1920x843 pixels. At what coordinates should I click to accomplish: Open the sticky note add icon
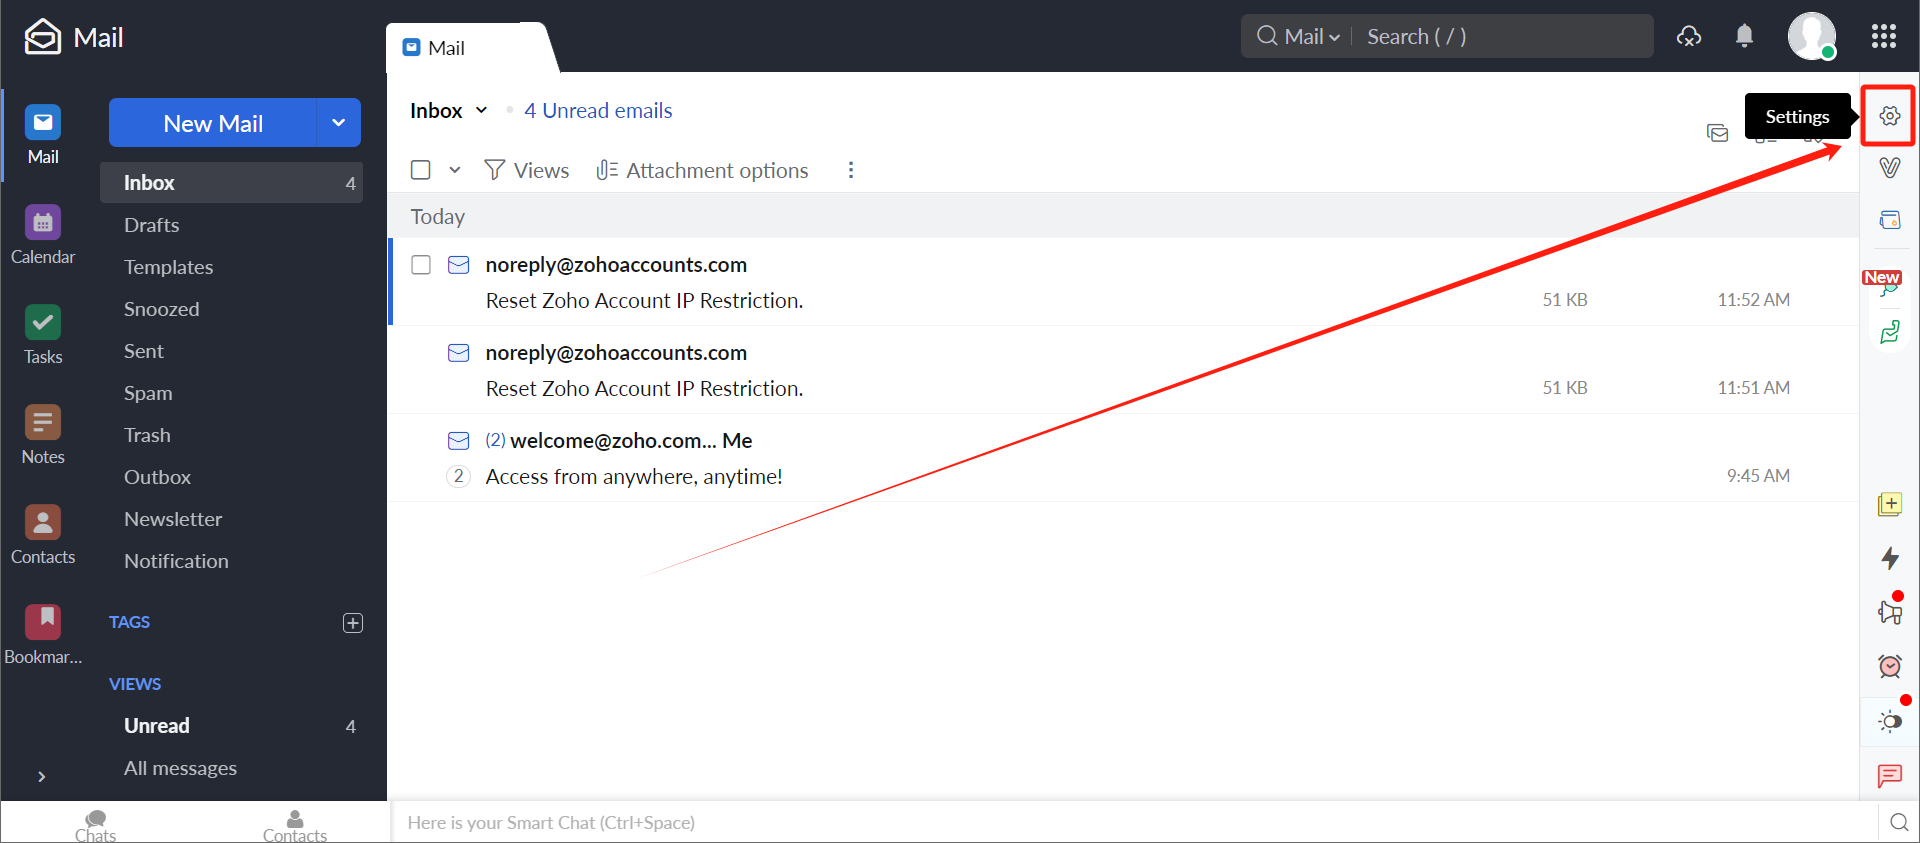point(1890,504)
